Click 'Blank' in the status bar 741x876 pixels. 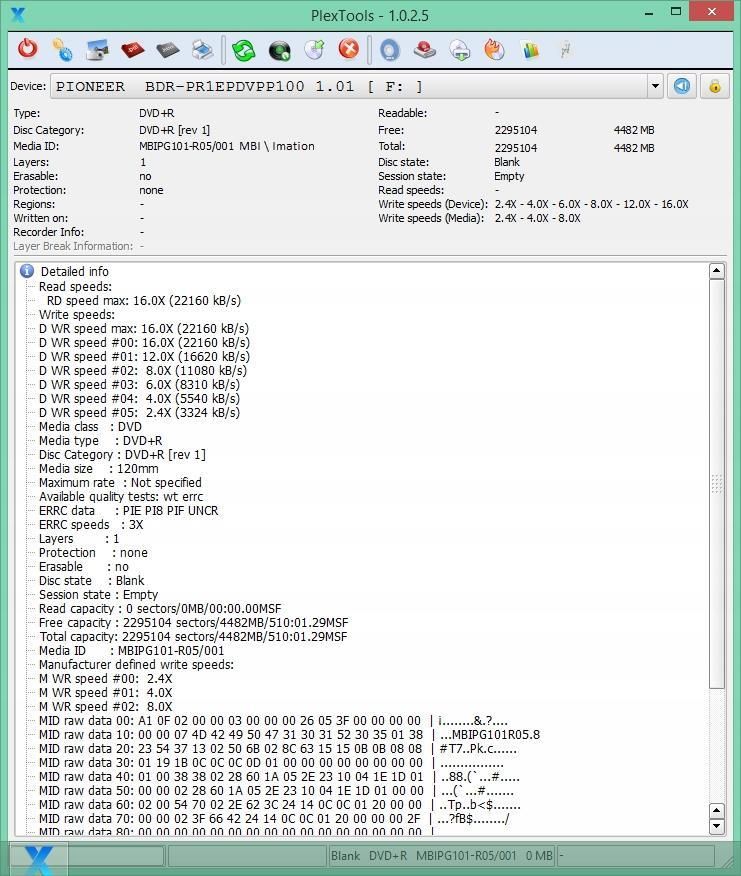[x=345, y=856]
